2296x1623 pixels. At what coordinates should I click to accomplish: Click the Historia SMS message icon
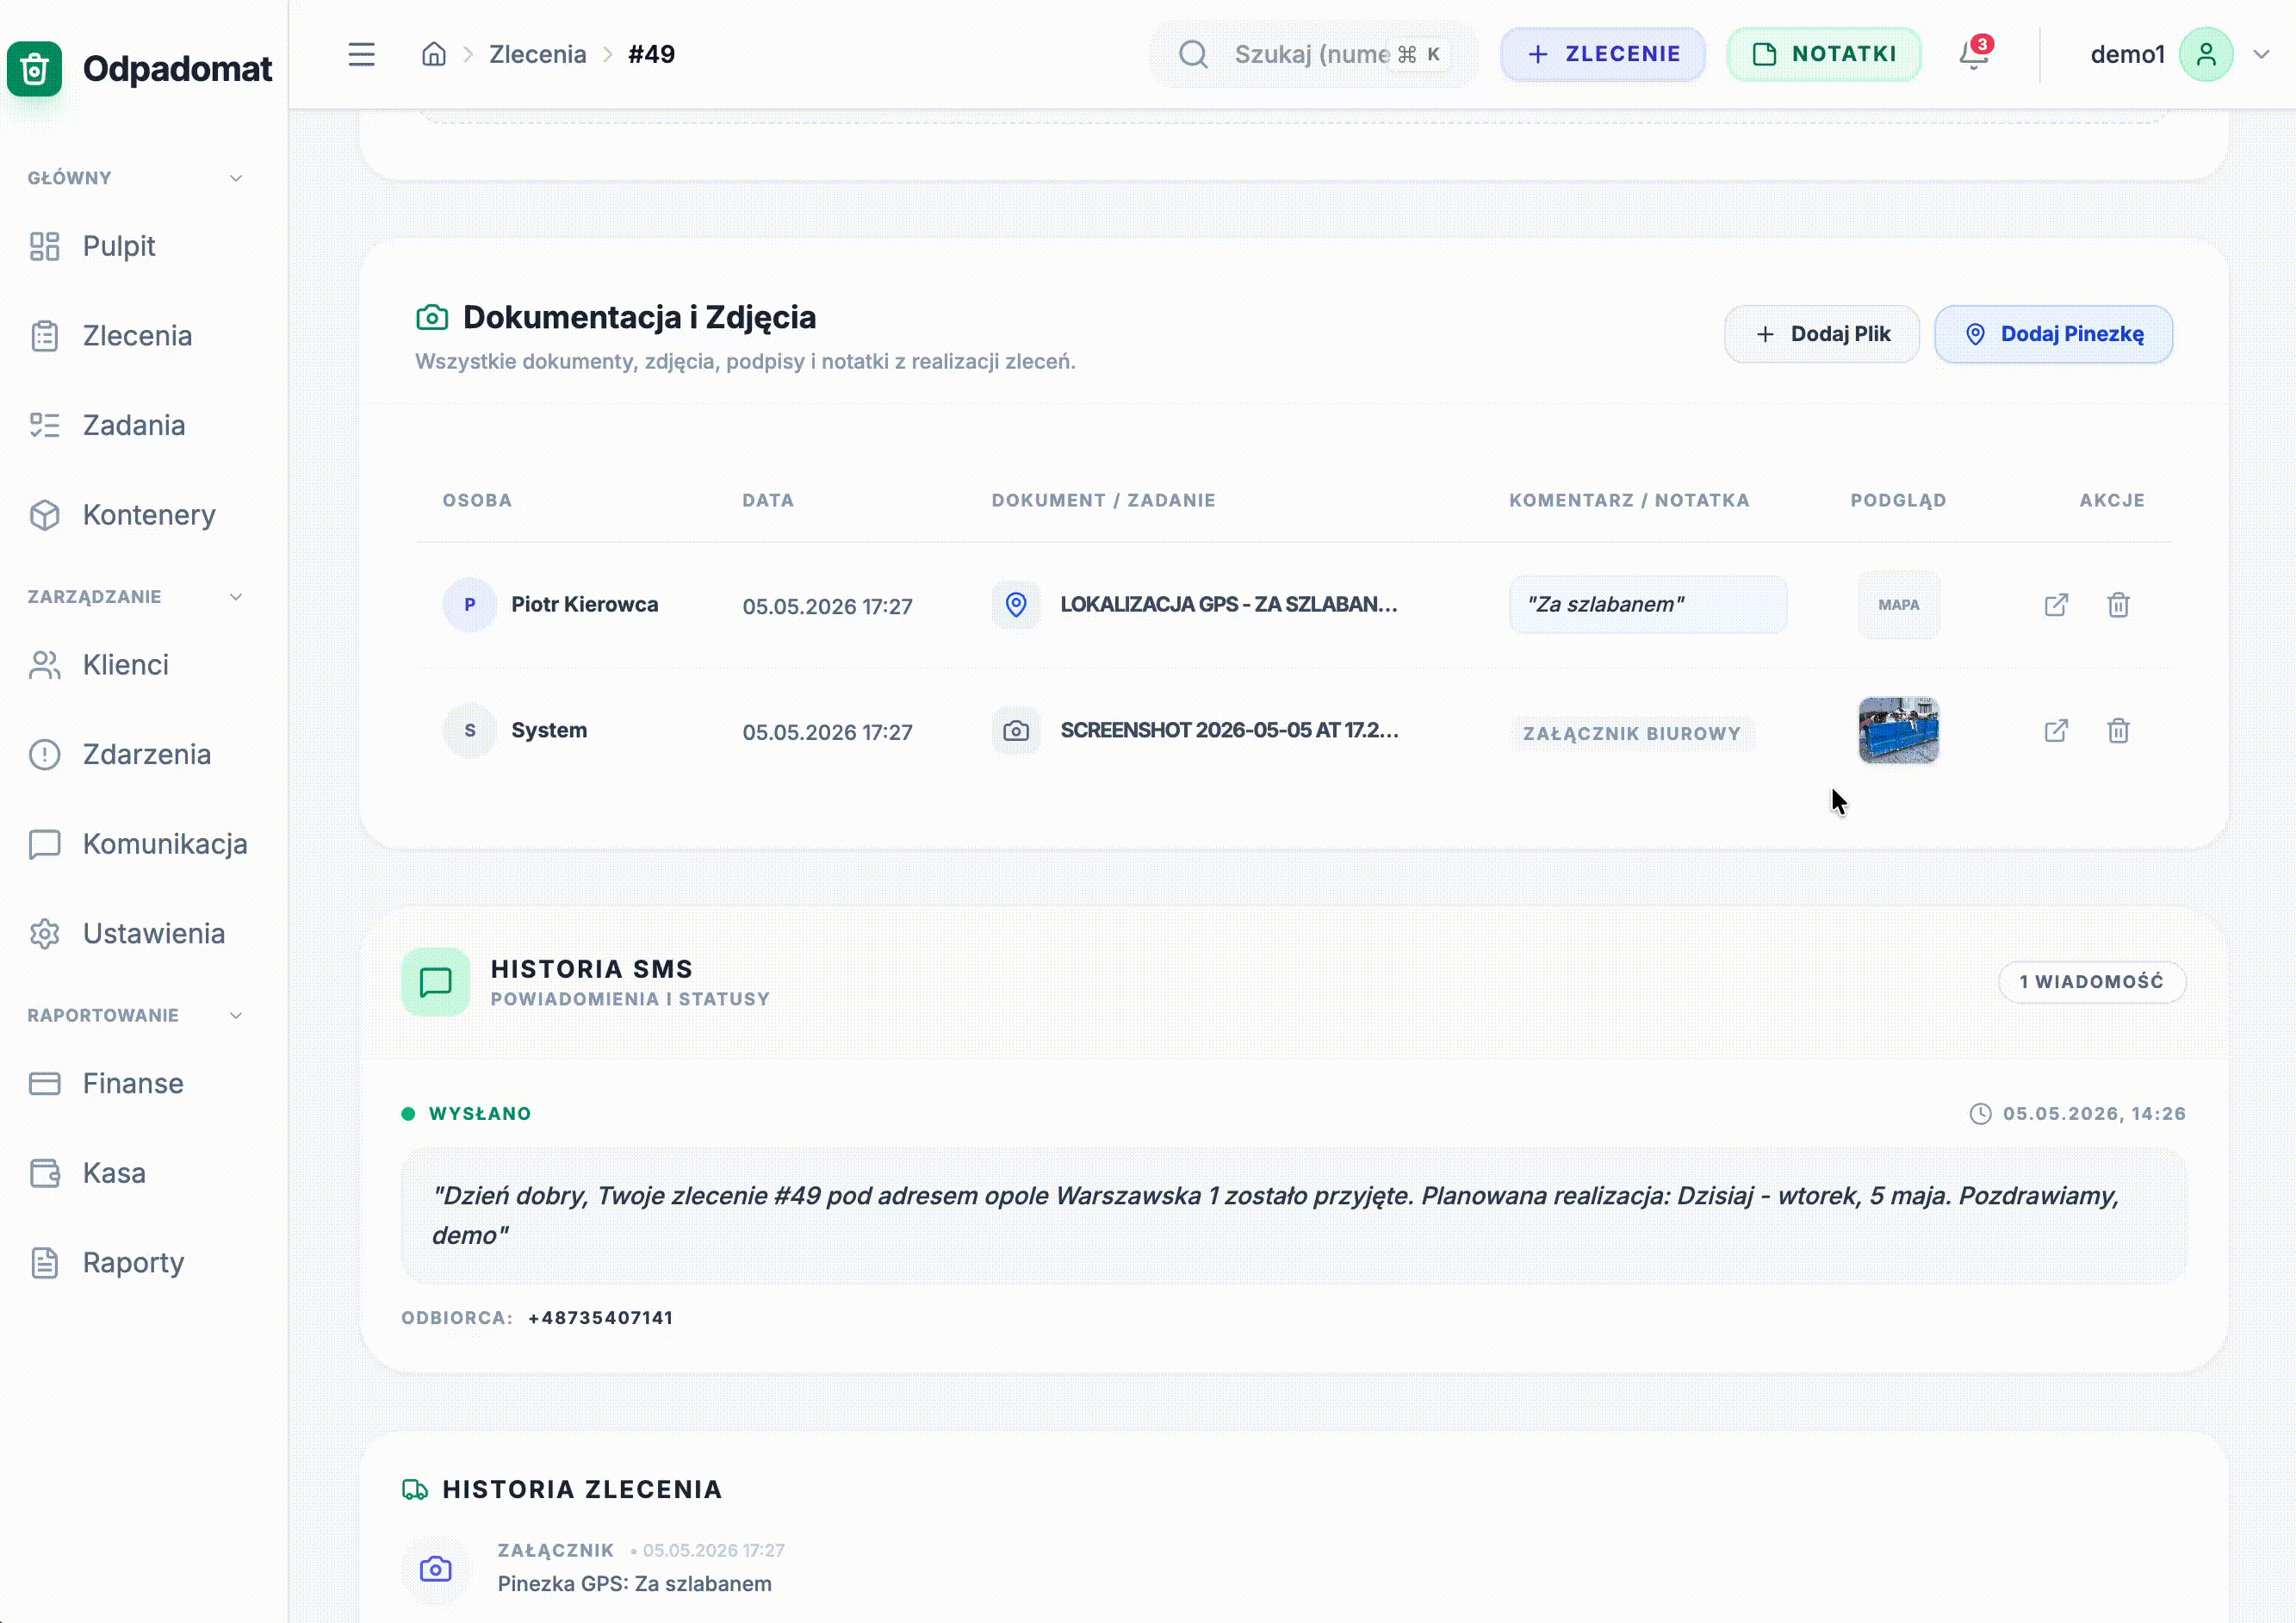[435, 983]
